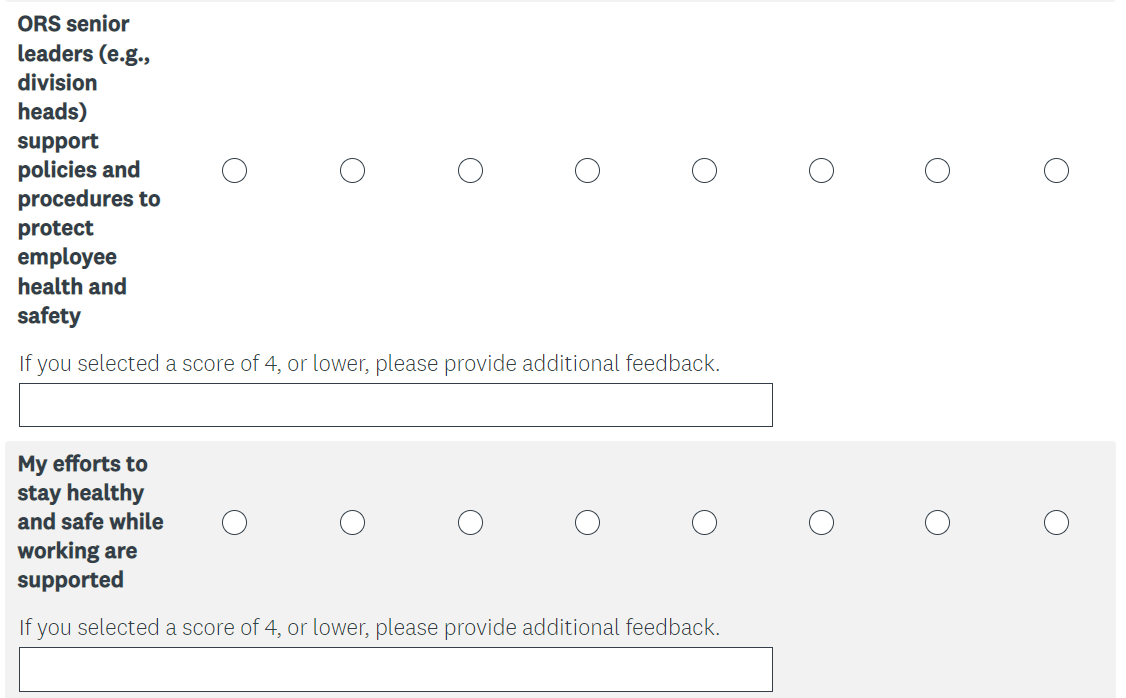The width and height of the screenshot is (1126, 698).
Task: Select last radio option in ORS leaders row
Action: (x=1056, y=171)
